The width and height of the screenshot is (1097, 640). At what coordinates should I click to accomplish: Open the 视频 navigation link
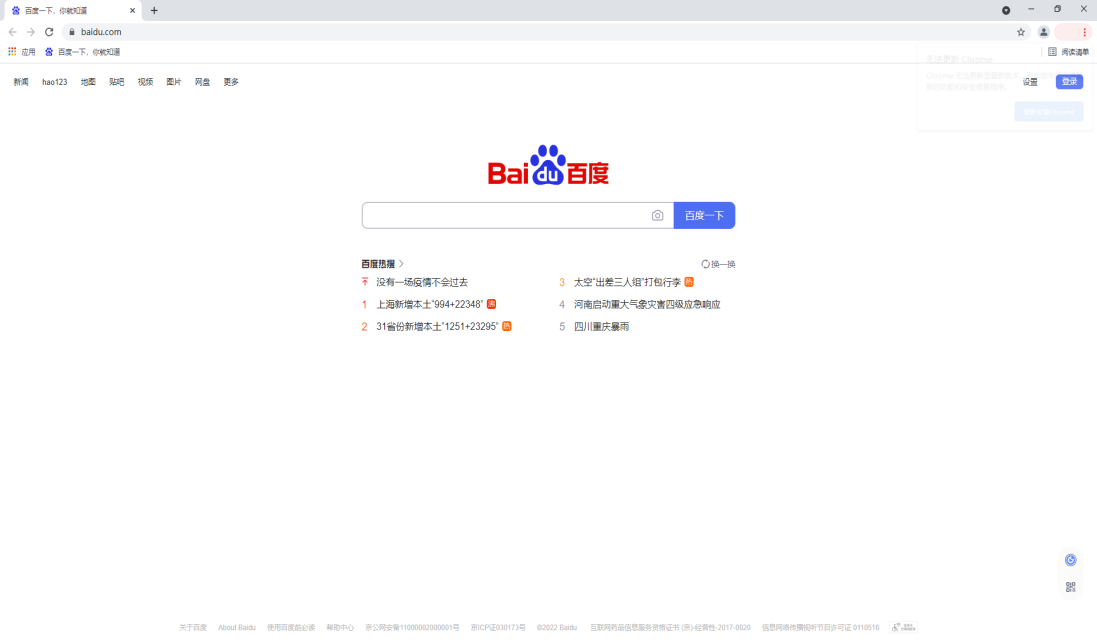pos(146,82)
